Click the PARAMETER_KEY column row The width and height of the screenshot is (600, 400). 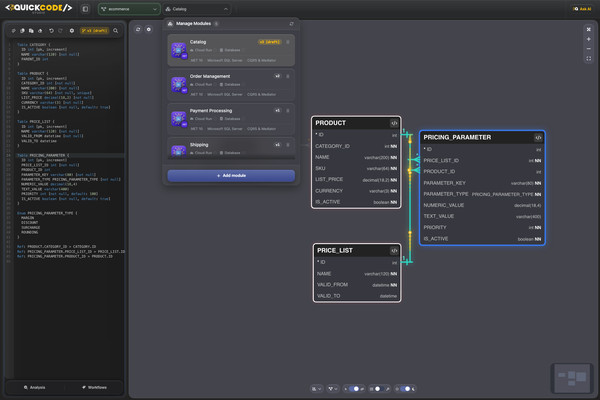[x=482, y=183]
